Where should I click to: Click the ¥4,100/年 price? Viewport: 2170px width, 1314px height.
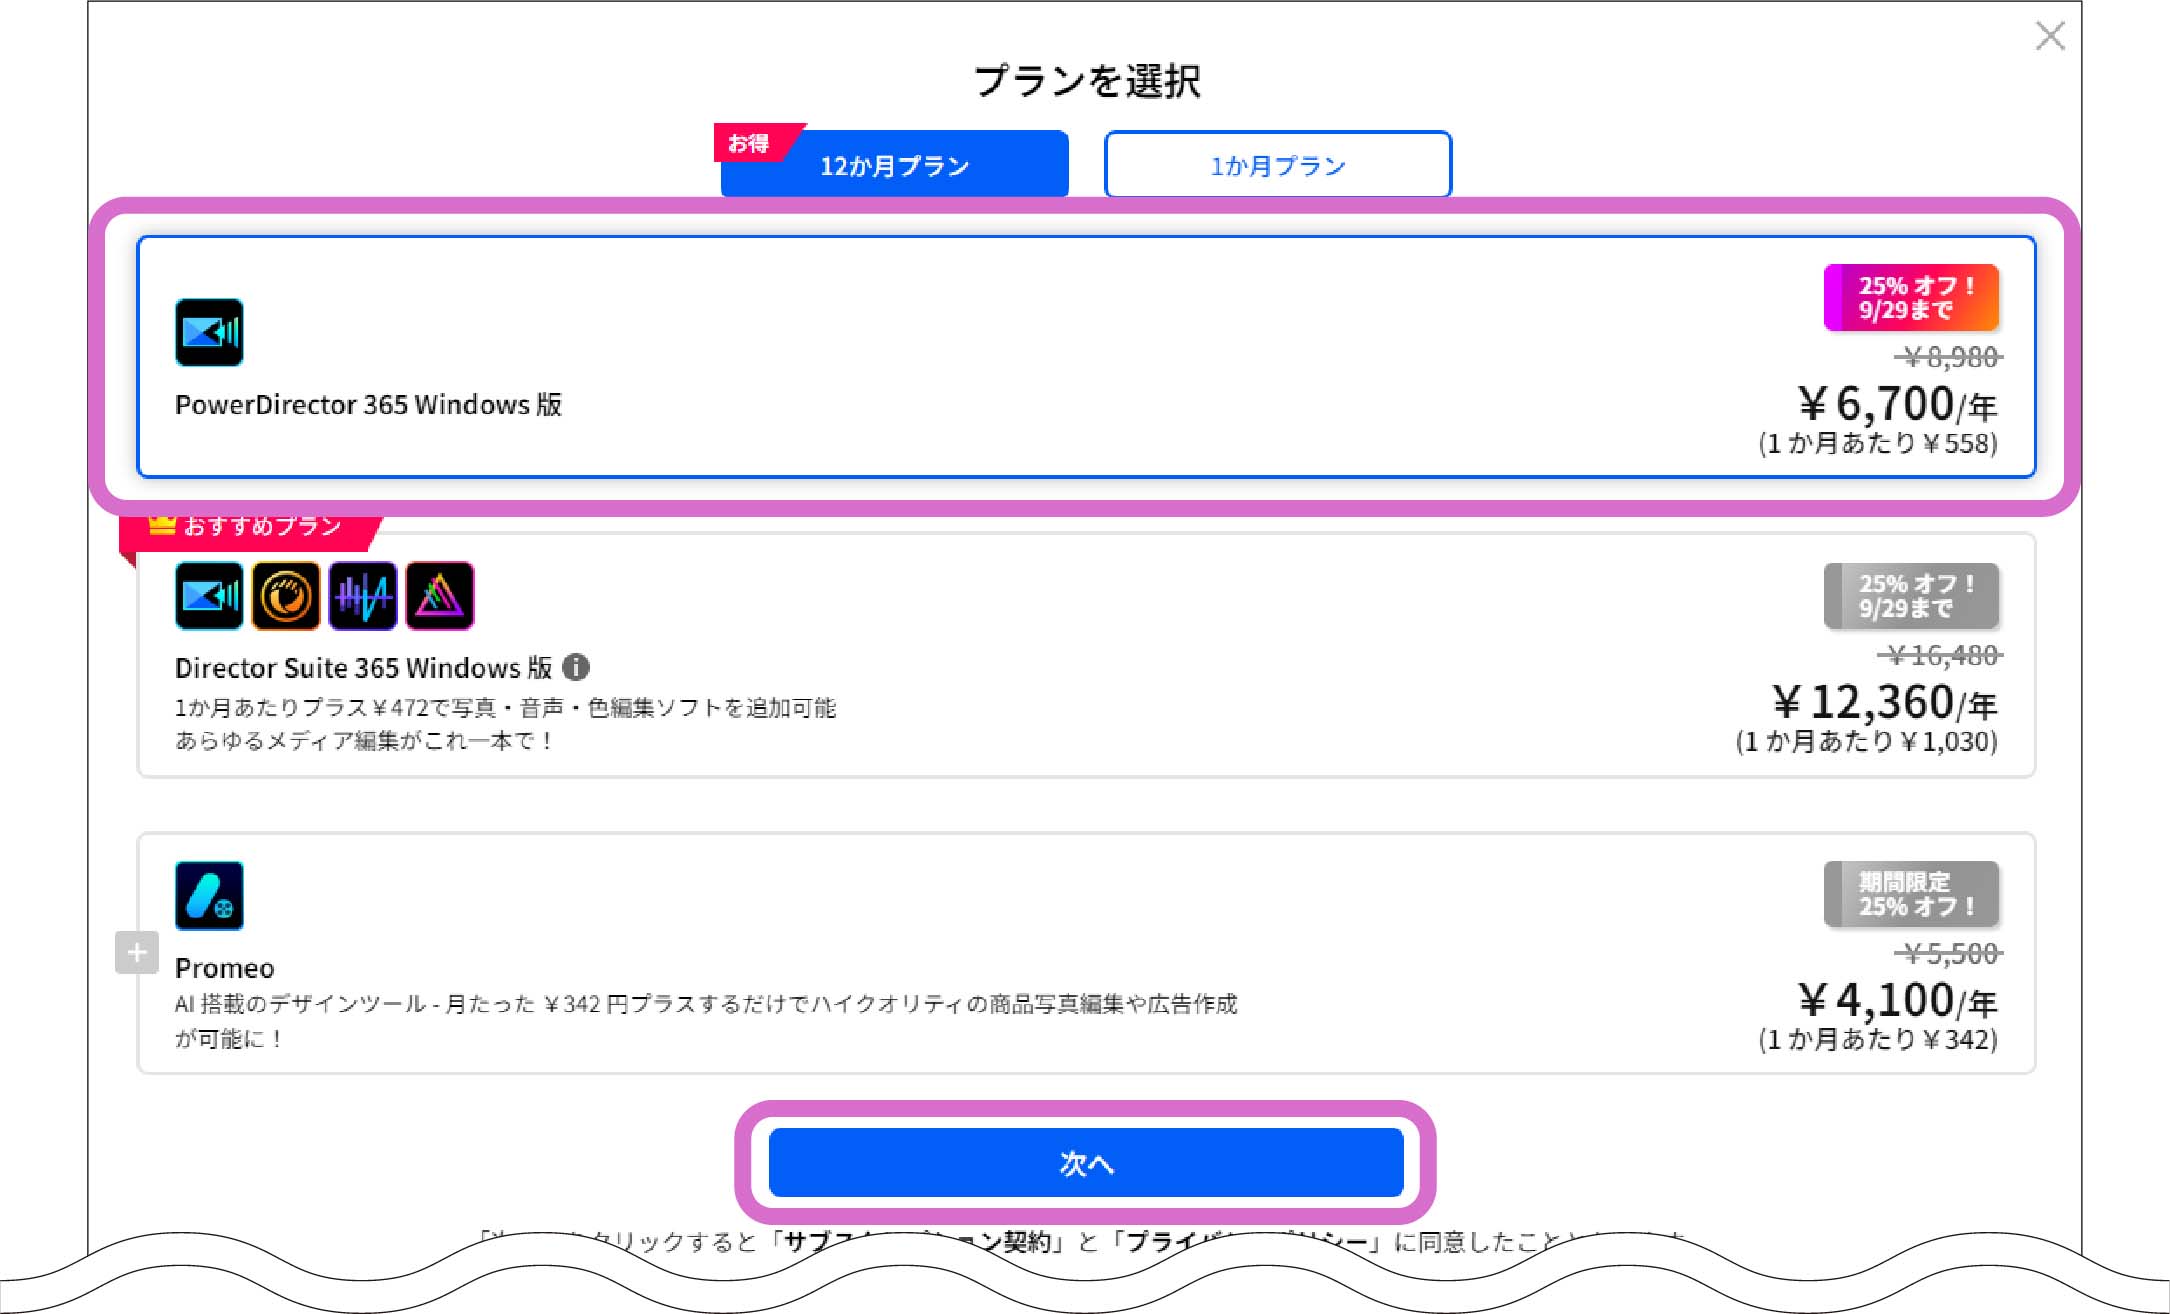(1897, 1000)
